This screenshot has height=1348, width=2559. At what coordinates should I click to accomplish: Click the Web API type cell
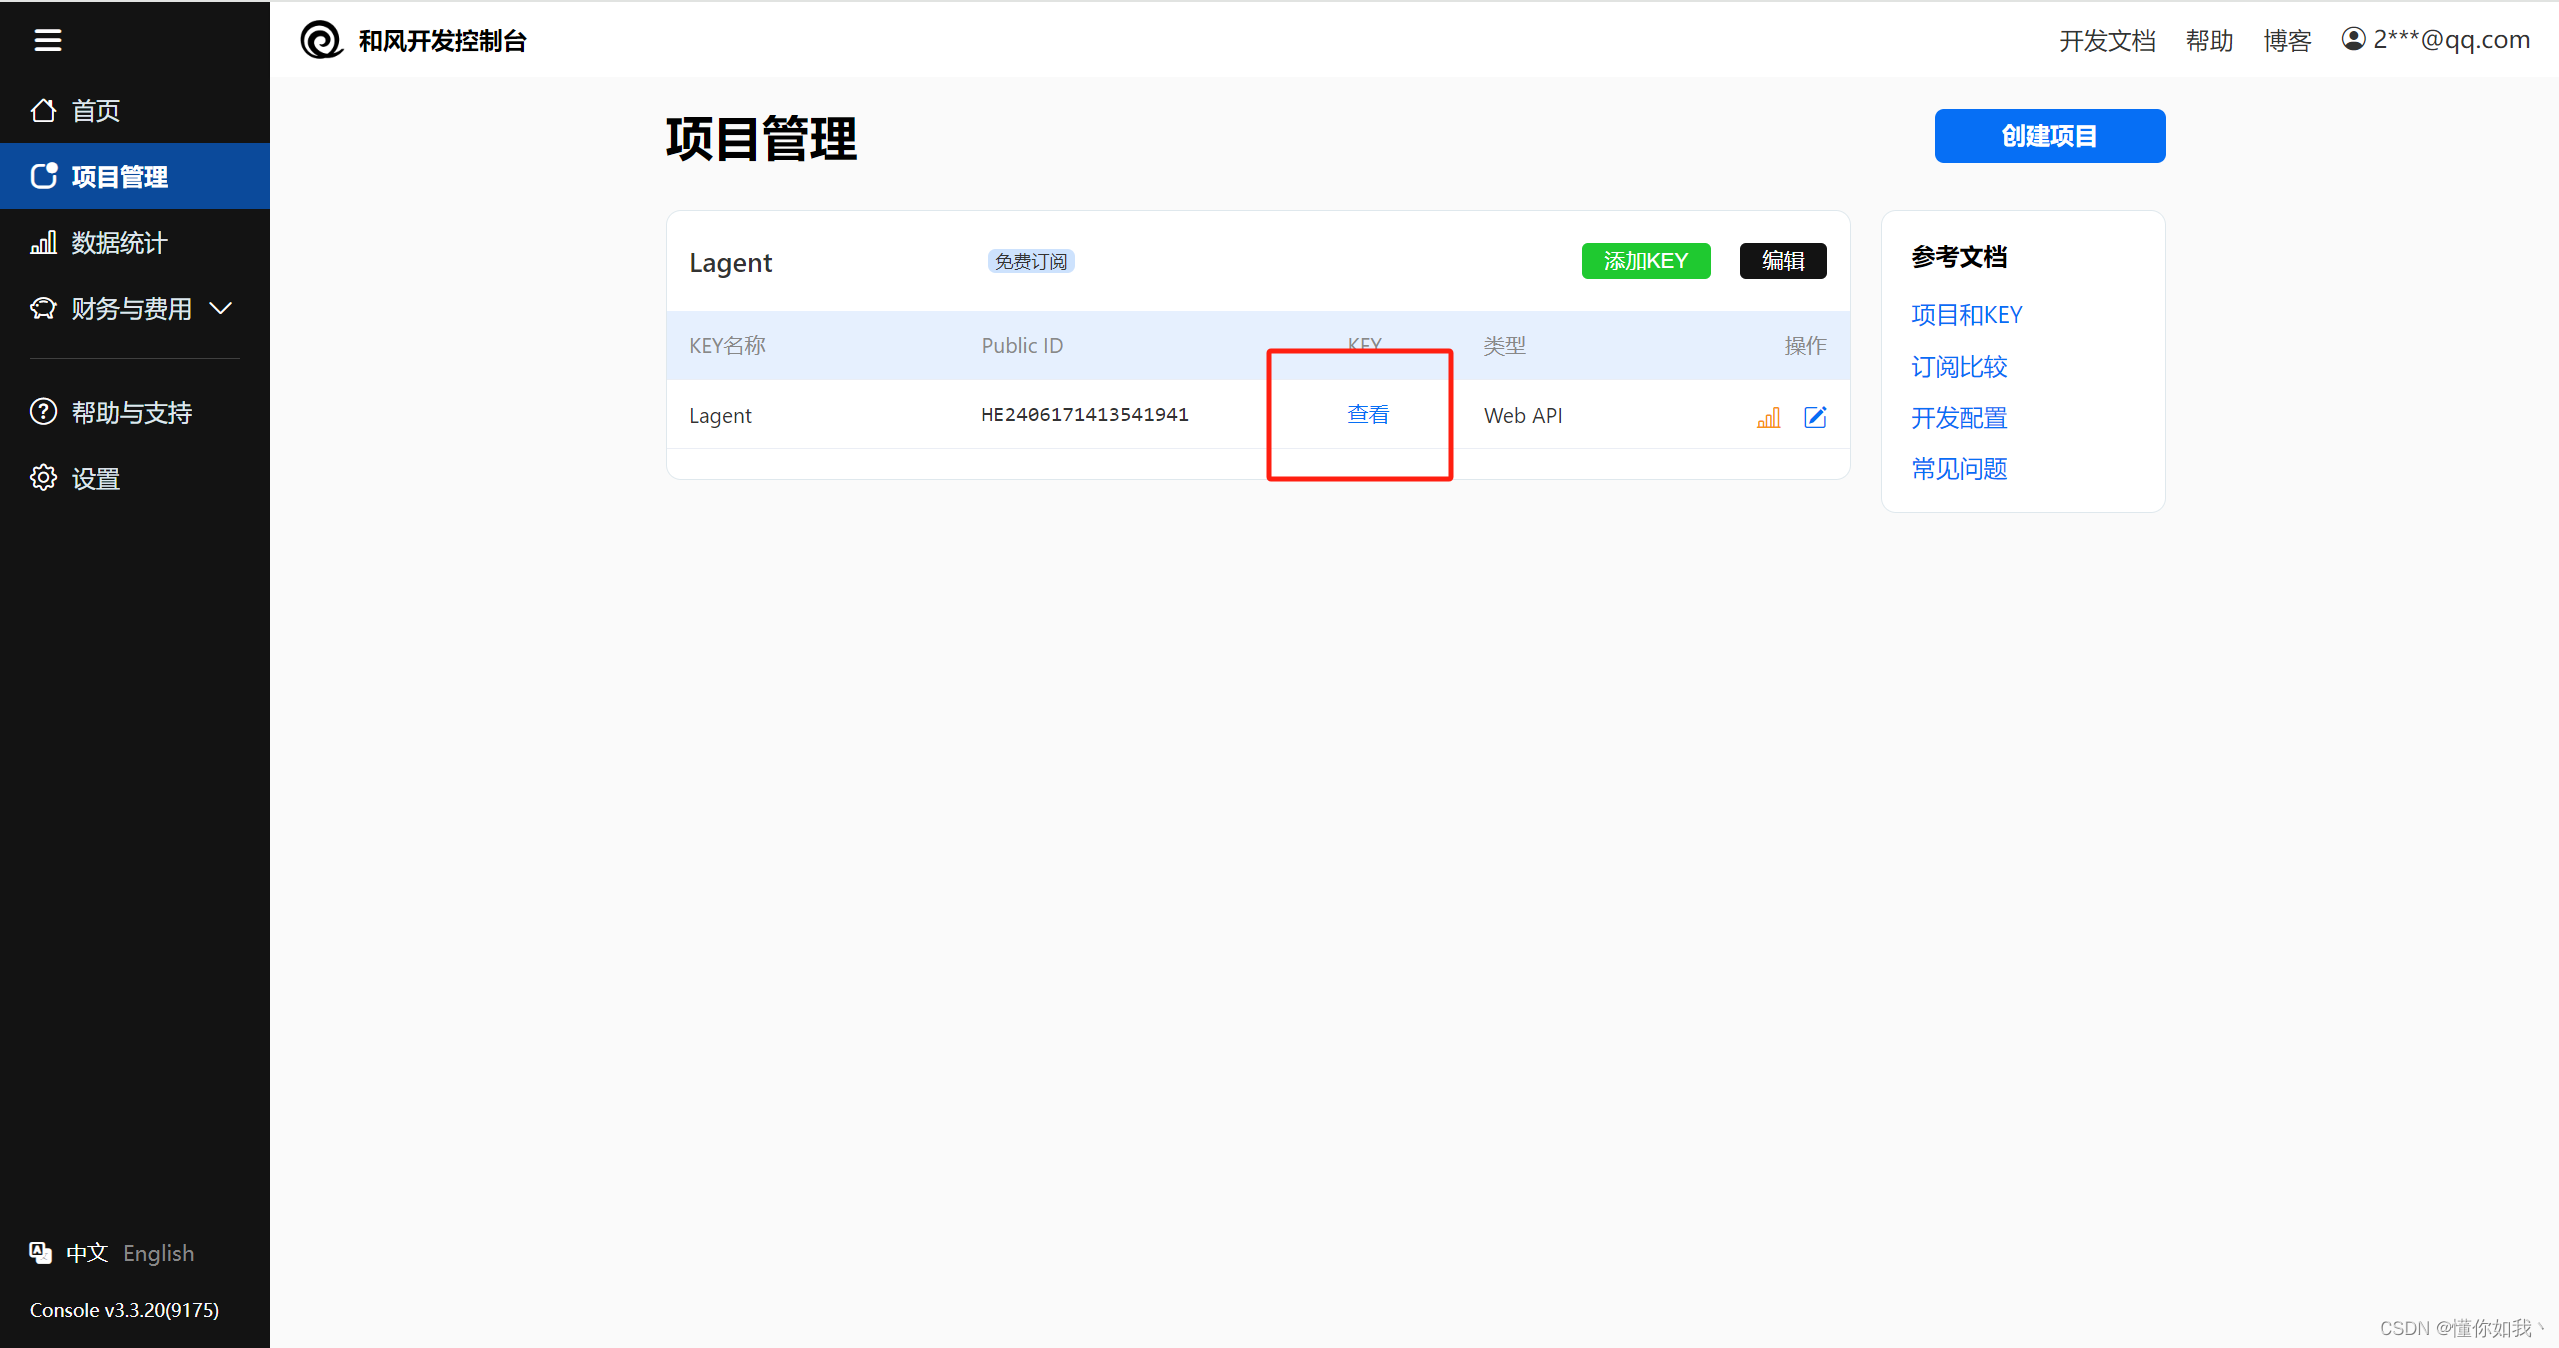(x=1522, y=415)
